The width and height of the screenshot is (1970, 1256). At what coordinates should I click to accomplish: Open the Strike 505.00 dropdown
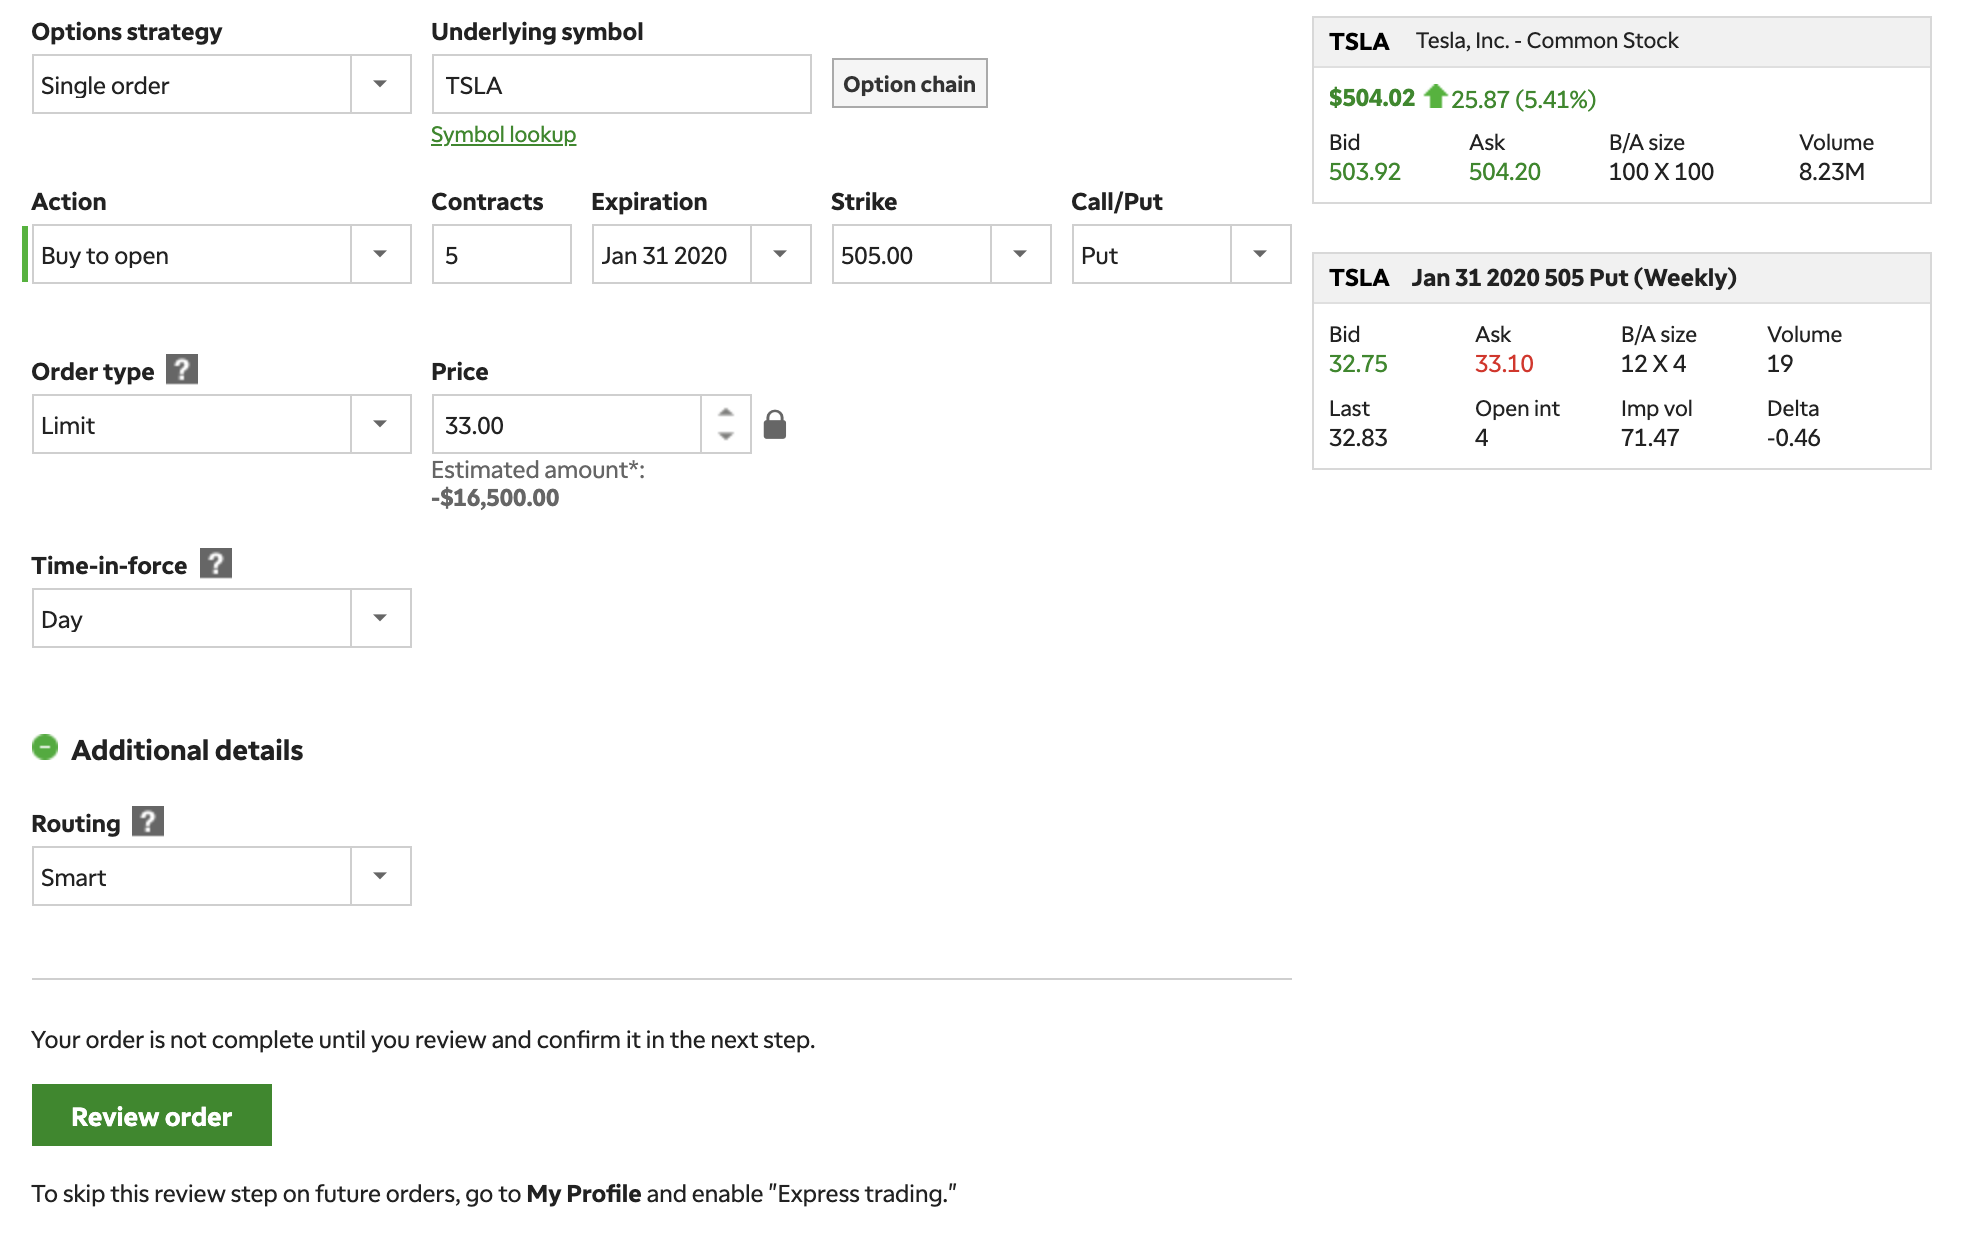[941, 255]
